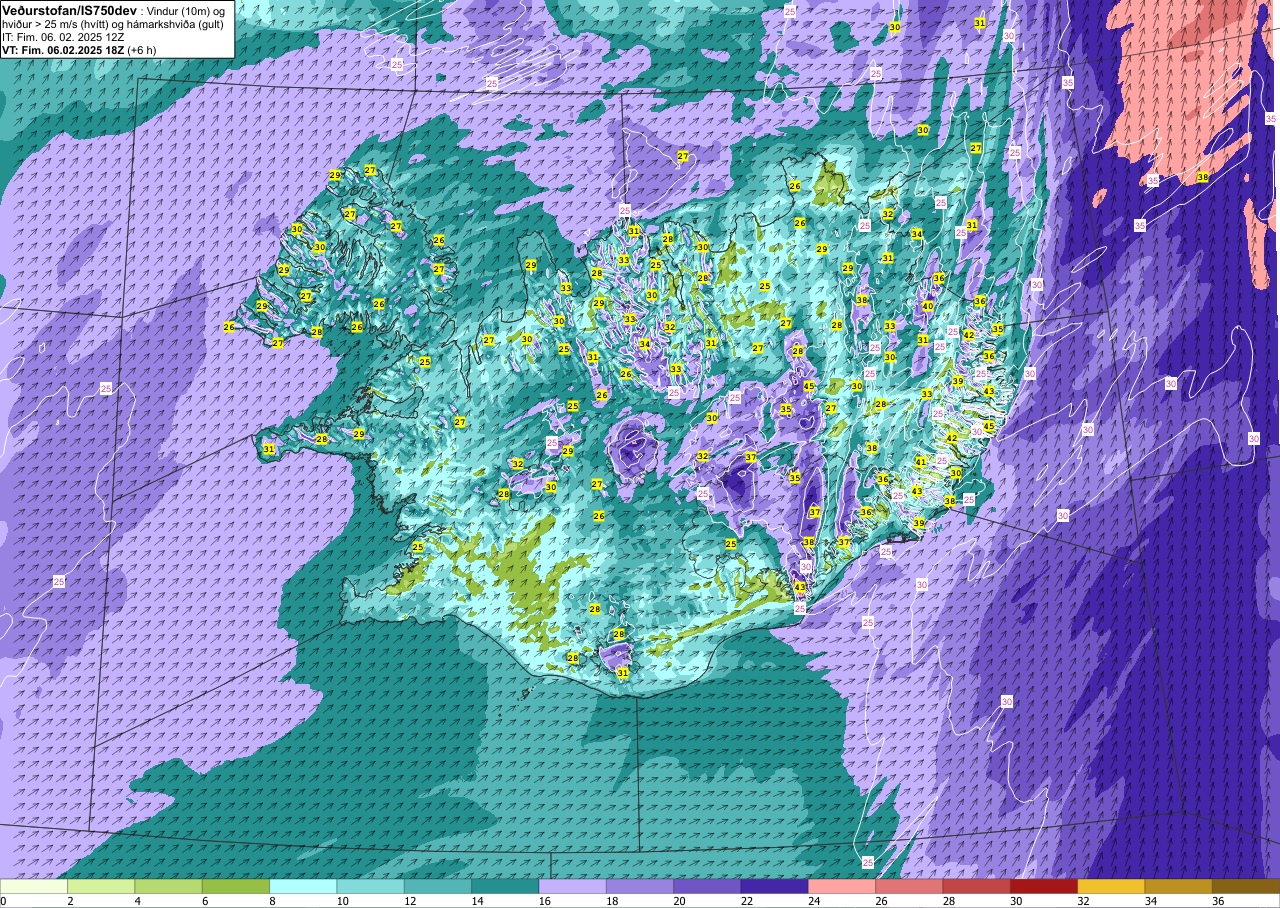This screenshot has width=1280, height=908.
Task: Select the 20–22 m/s violet legend swatch
Action: pos(707,886)
